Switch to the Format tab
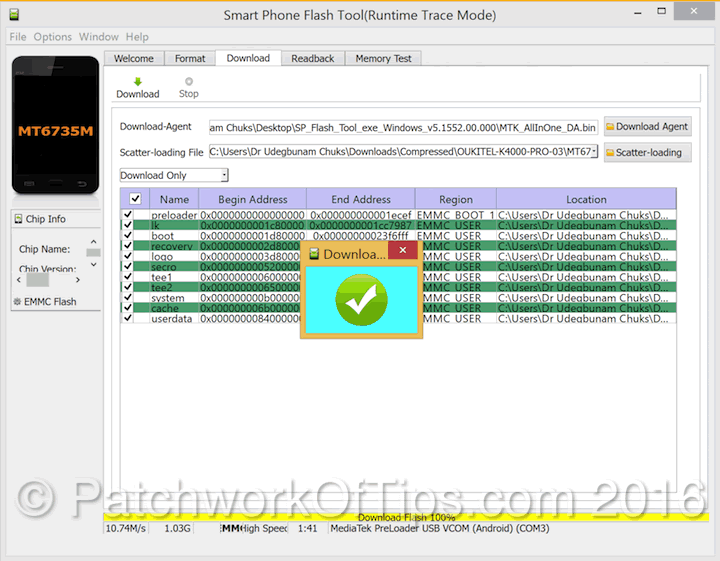 pos(190,59)
